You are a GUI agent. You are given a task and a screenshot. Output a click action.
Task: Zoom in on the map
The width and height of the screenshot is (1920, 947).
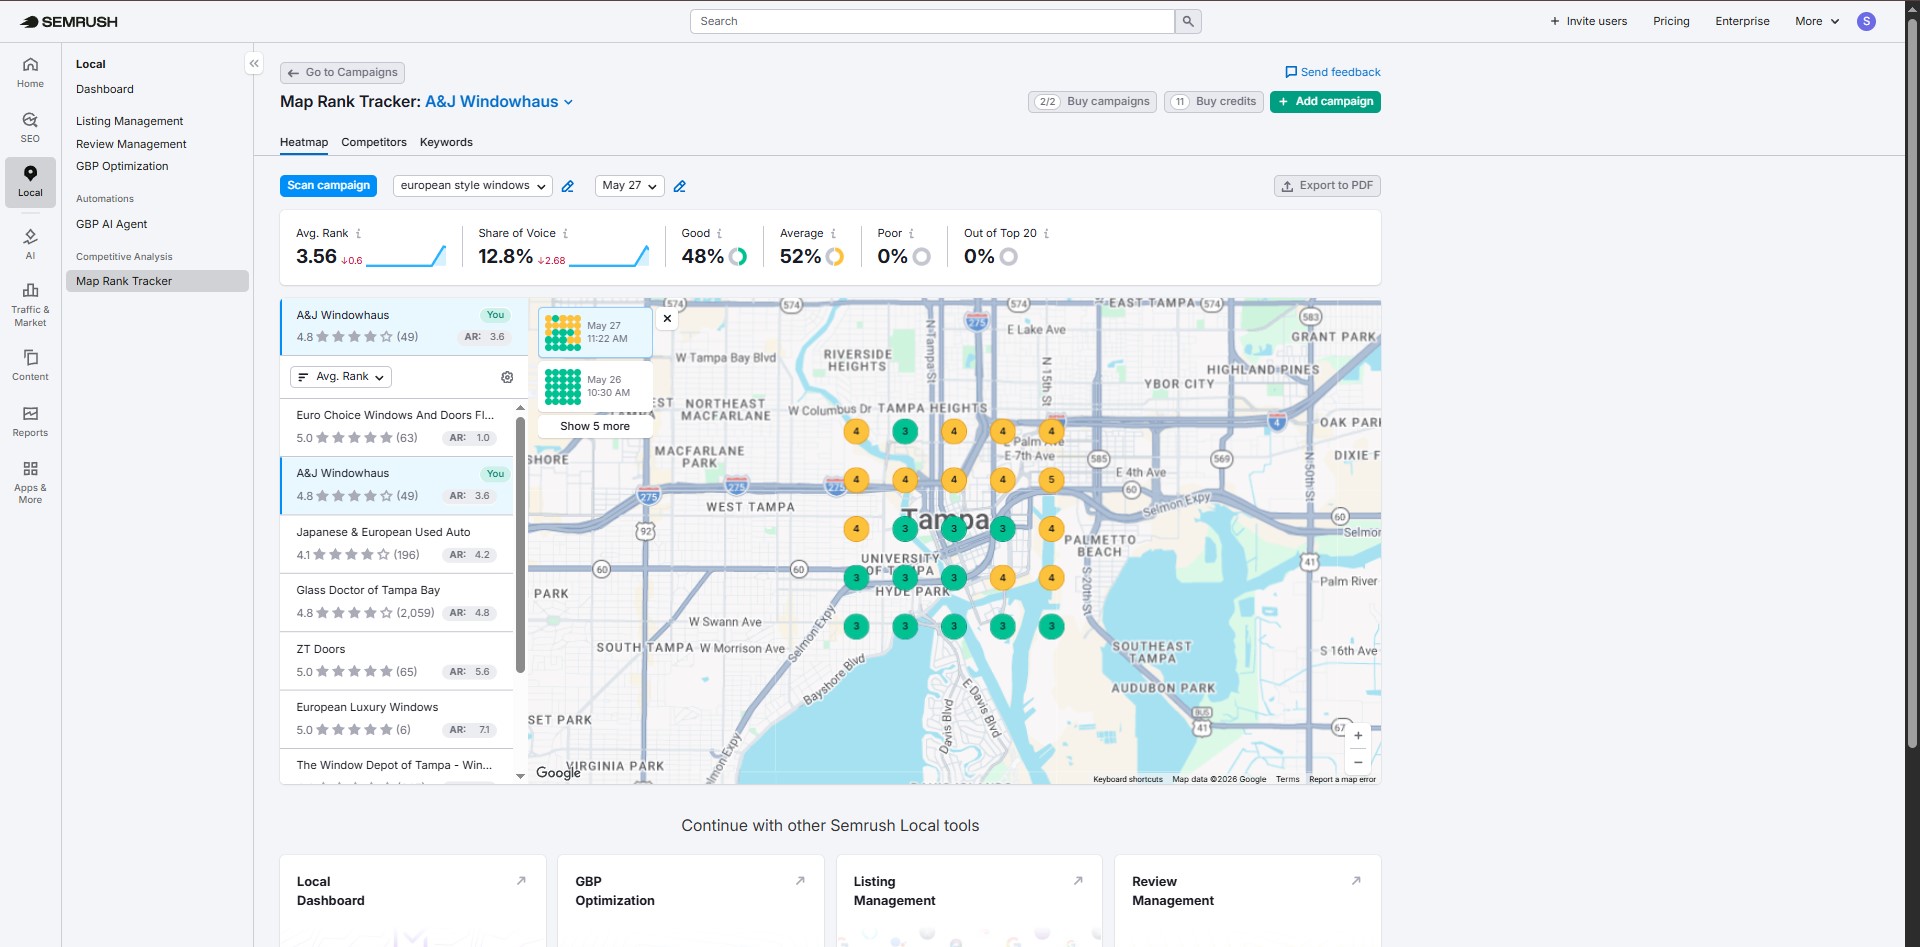pyautogui.click(x=1358, y=735)
